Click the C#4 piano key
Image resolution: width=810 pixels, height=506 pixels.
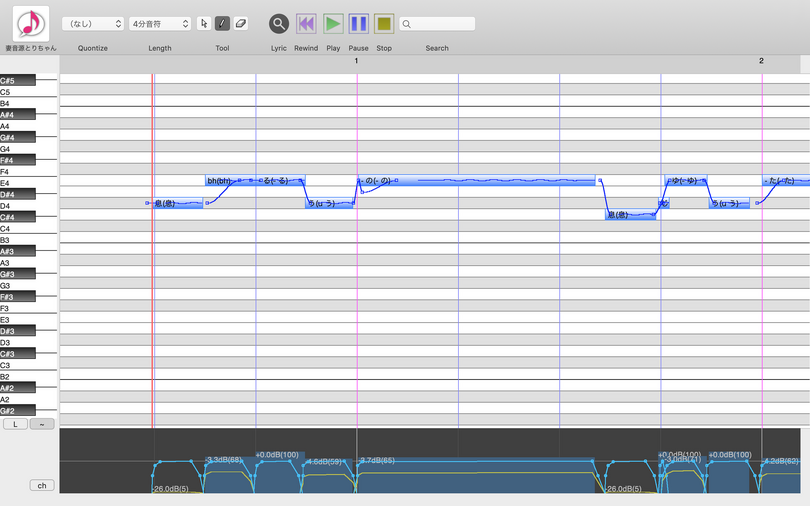pyautogui.click(x=18, y=217)
